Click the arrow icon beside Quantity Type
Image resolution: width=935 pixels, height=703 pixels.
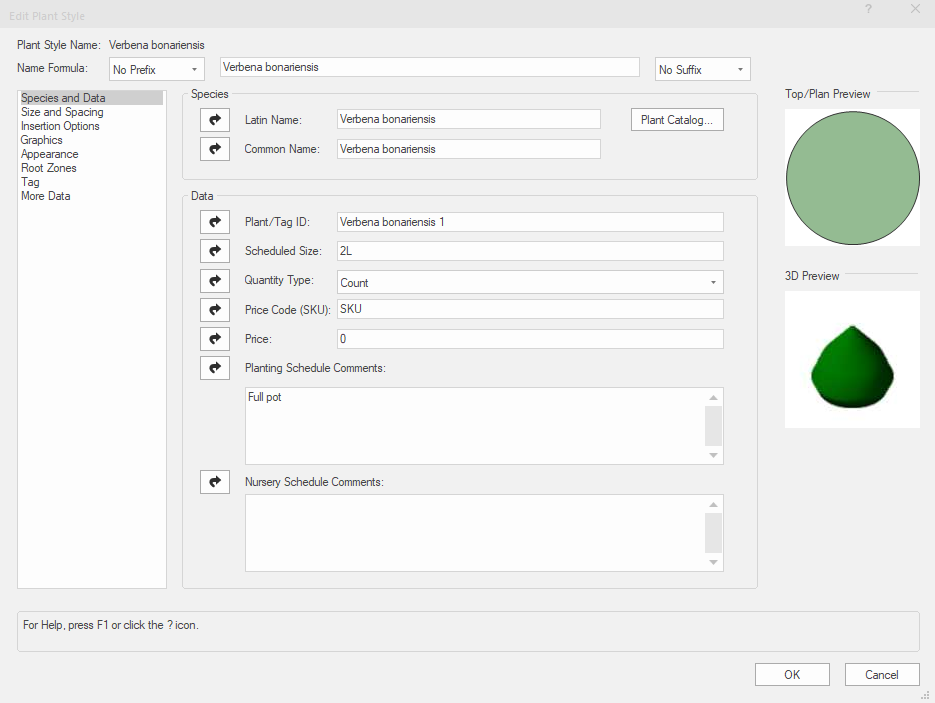pos(215,281)
